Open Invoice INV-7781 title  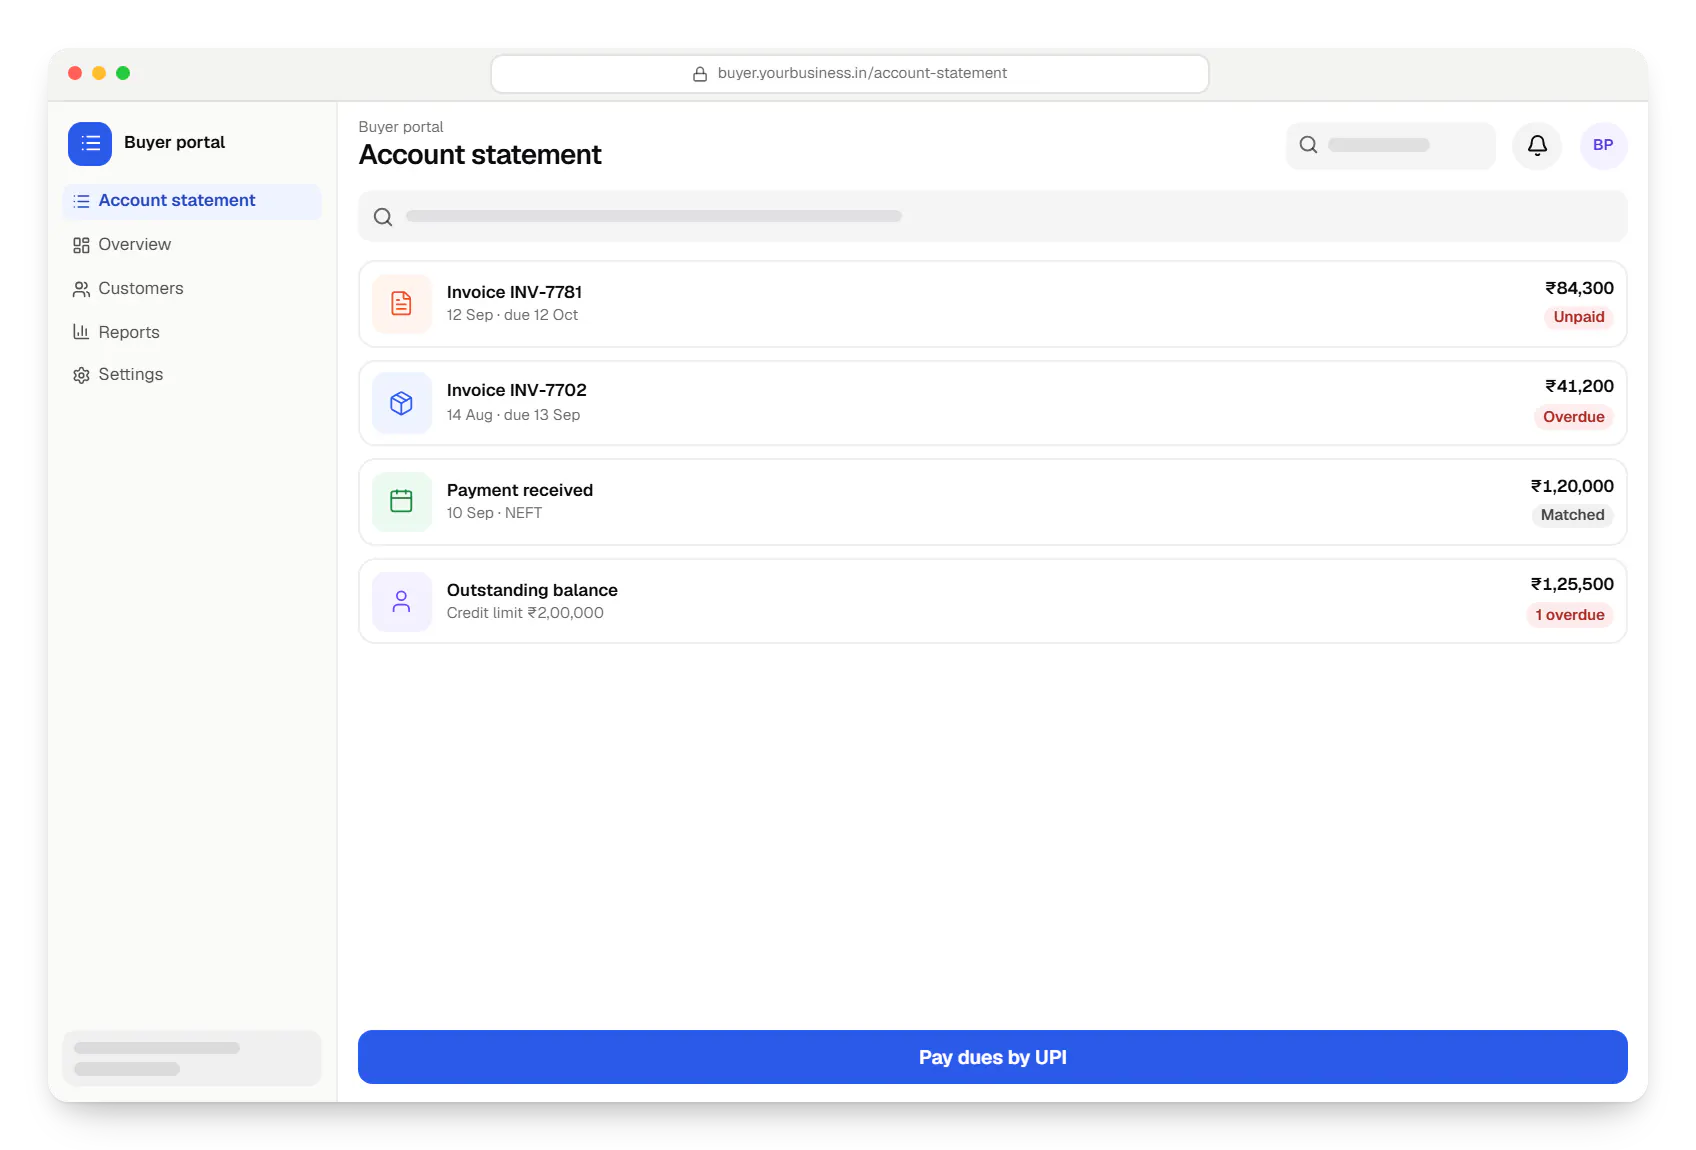(514, 292)
